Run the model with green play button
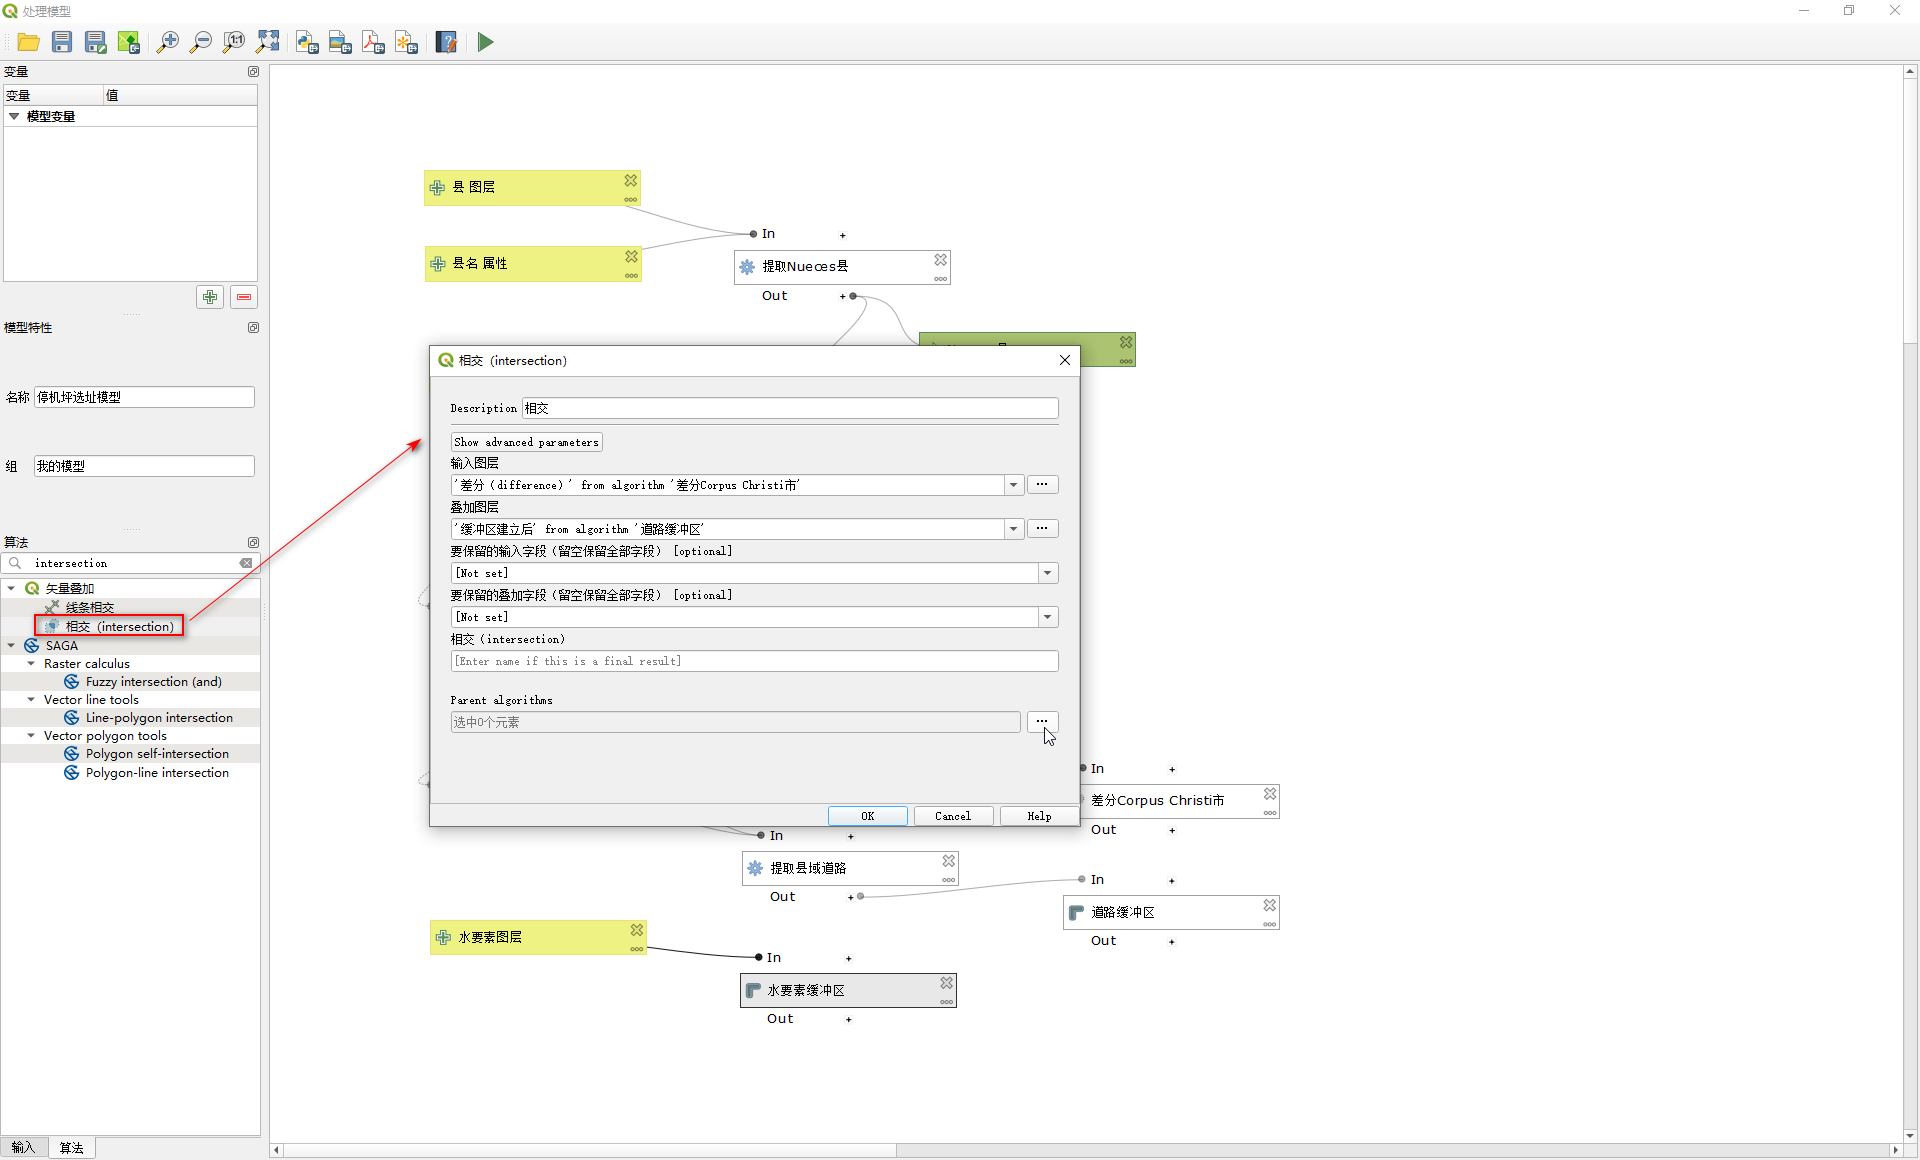This screenshot has height=1160, width=1920. [x=485, y=42]
